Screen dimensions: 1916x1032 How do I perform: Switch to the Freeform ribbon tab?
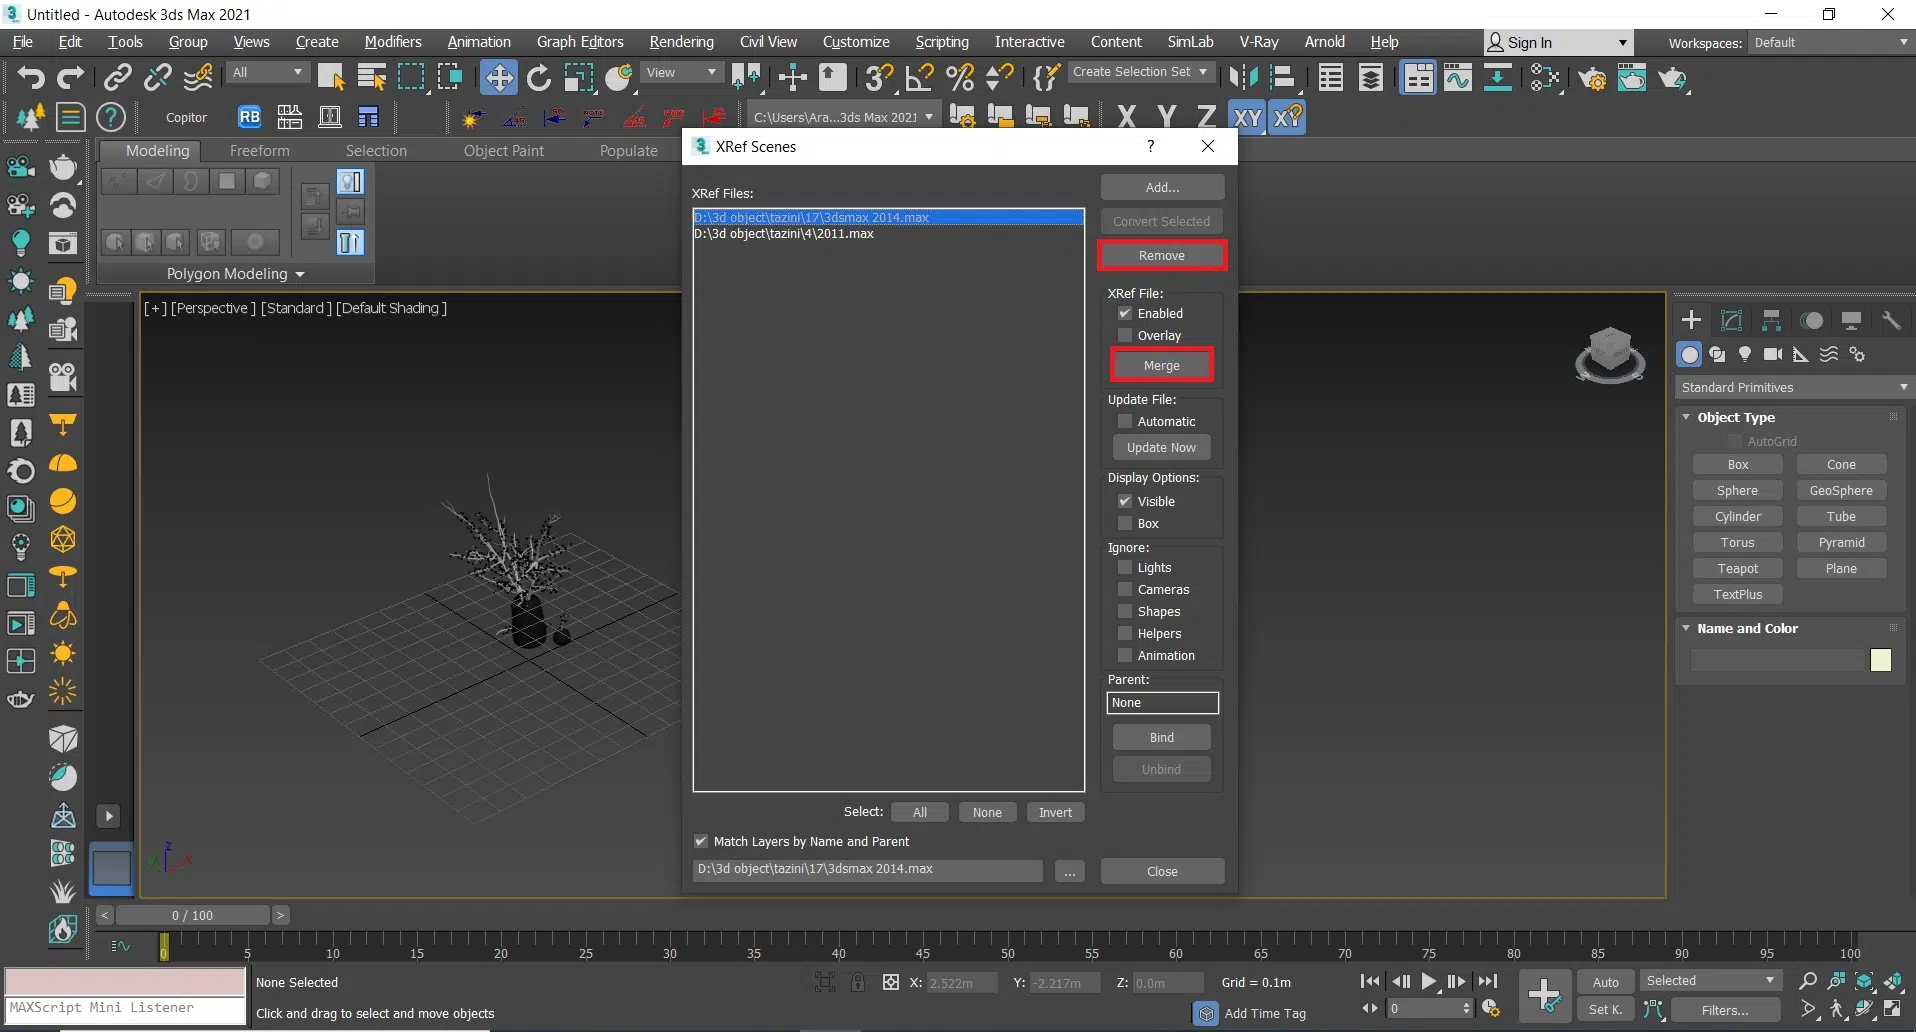(259, 151)
